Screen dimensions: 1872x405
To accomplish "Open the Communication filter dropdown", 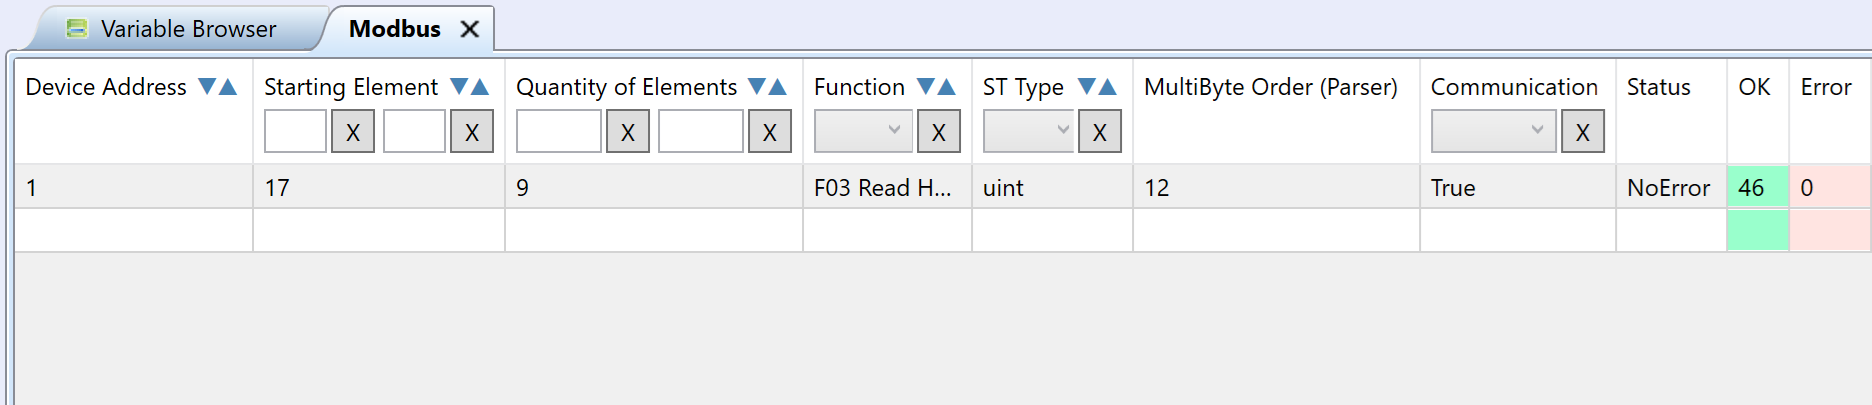I will pos(1493,131).
